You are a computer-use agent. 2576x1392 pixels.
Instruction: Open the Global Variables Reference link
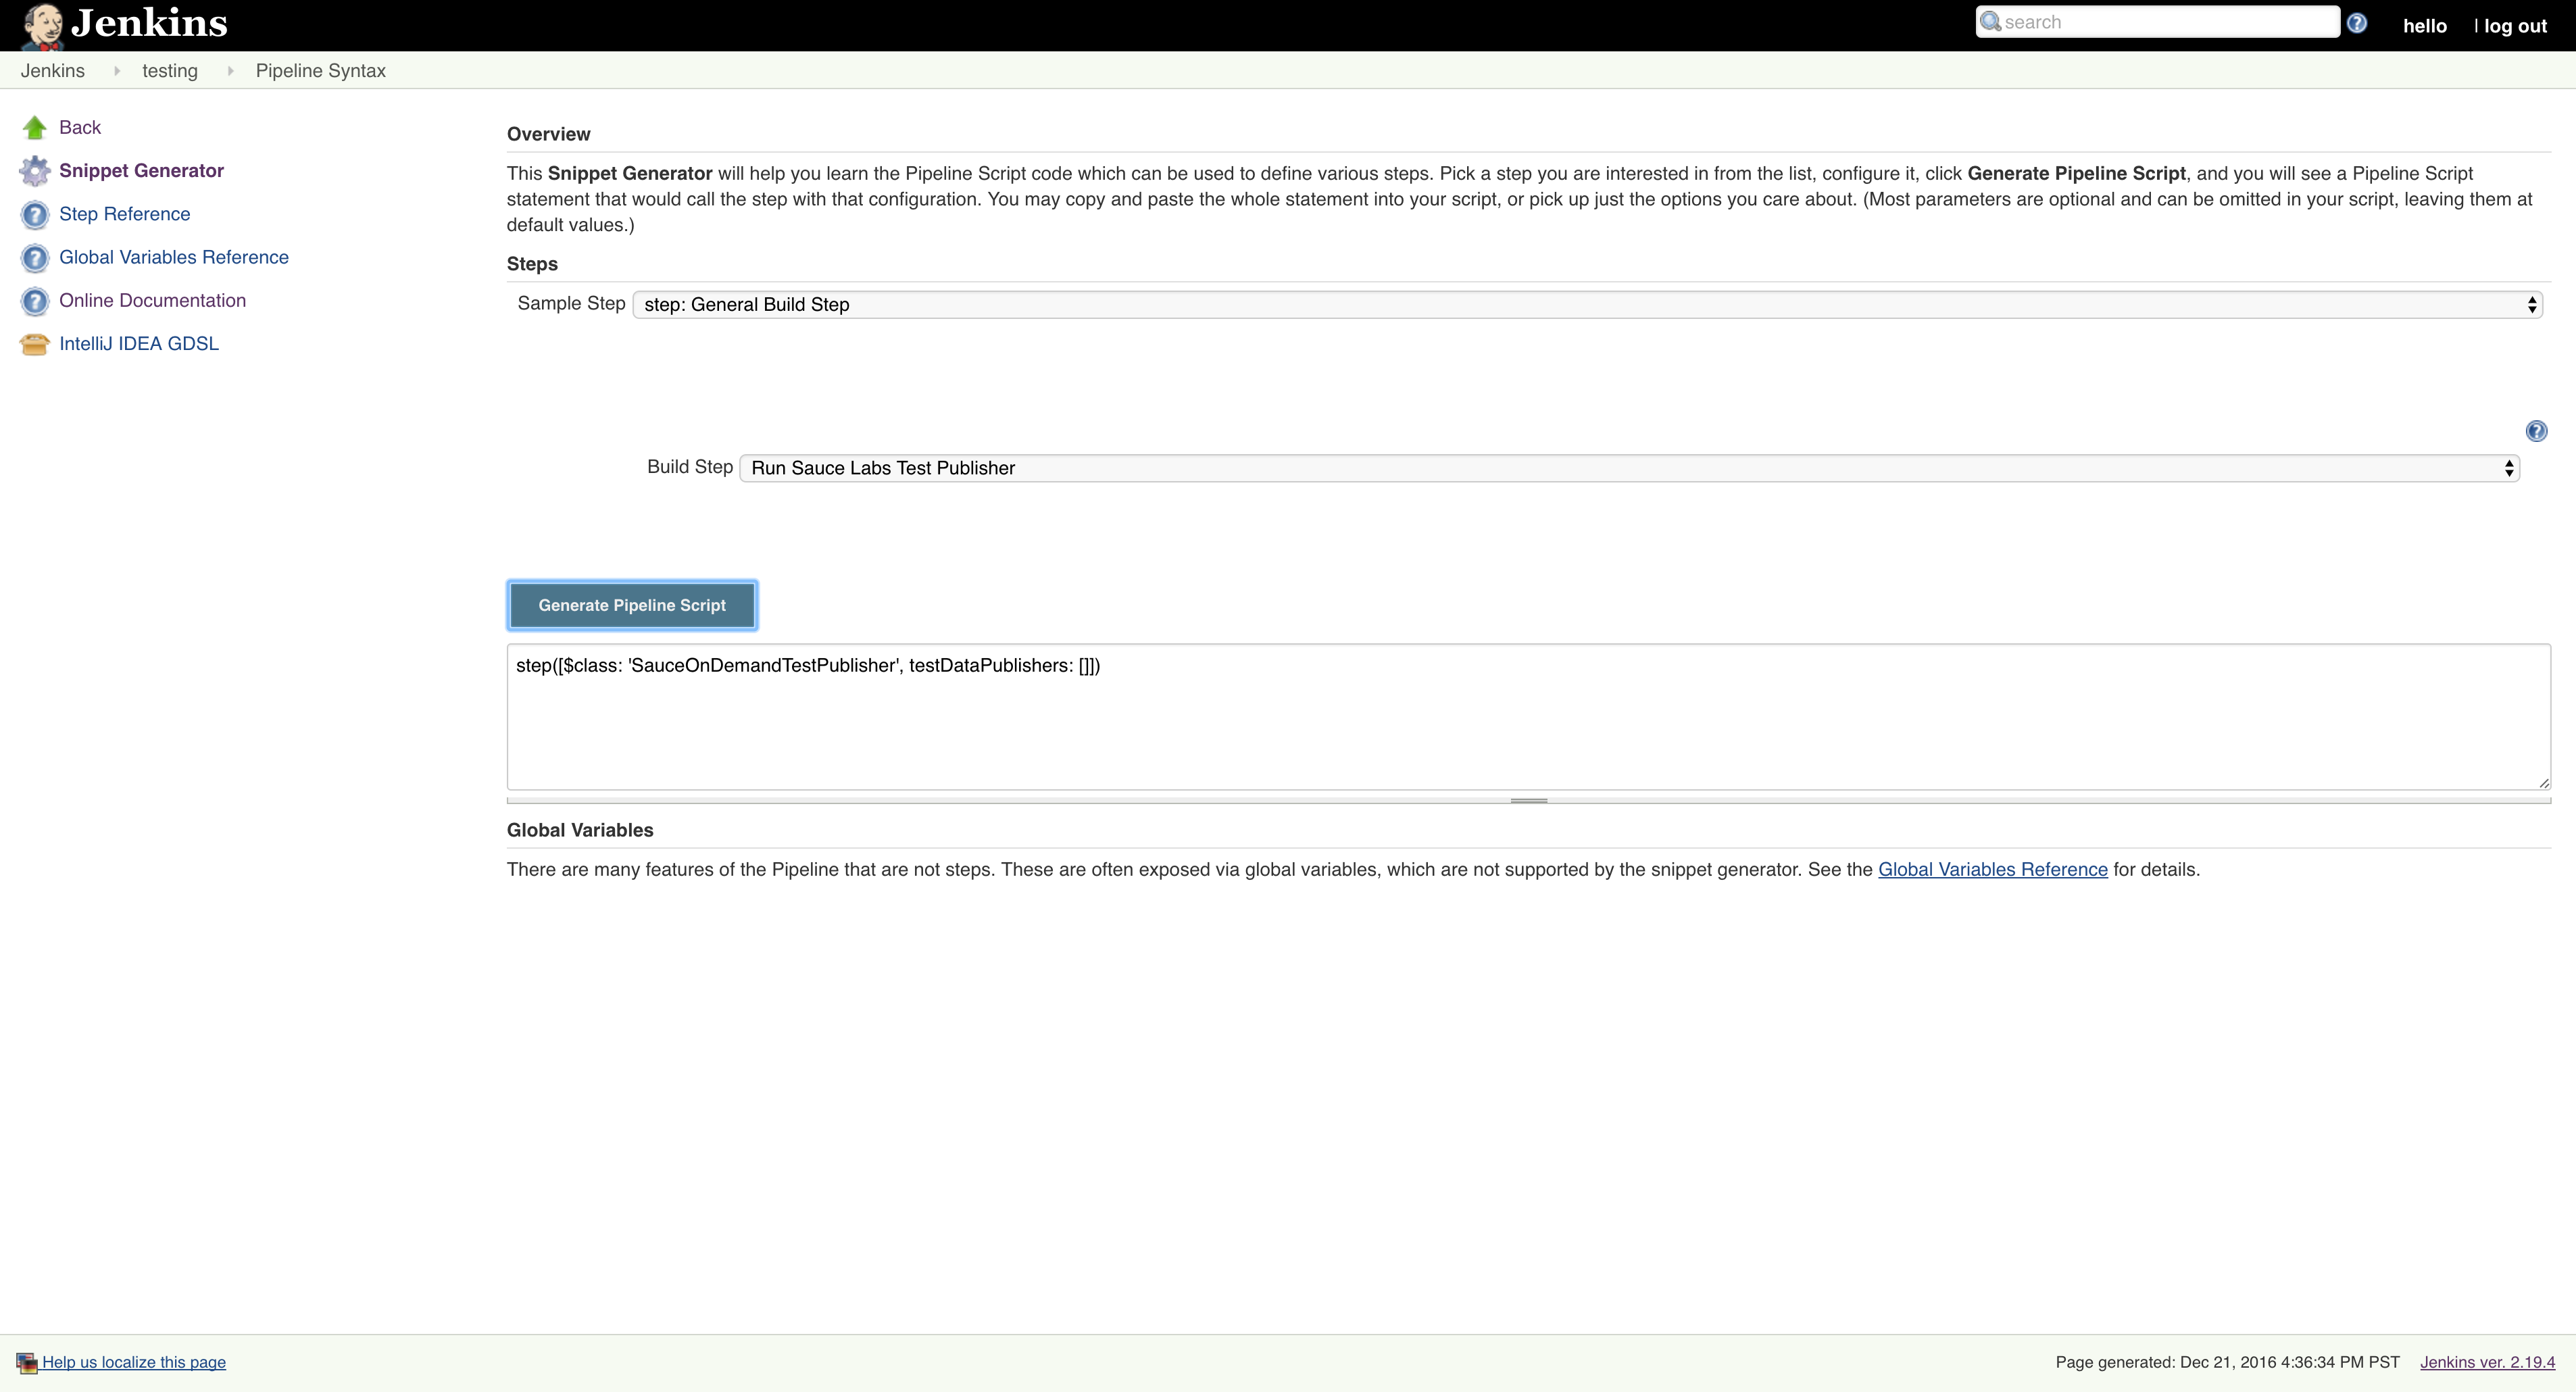(1992, 869)
